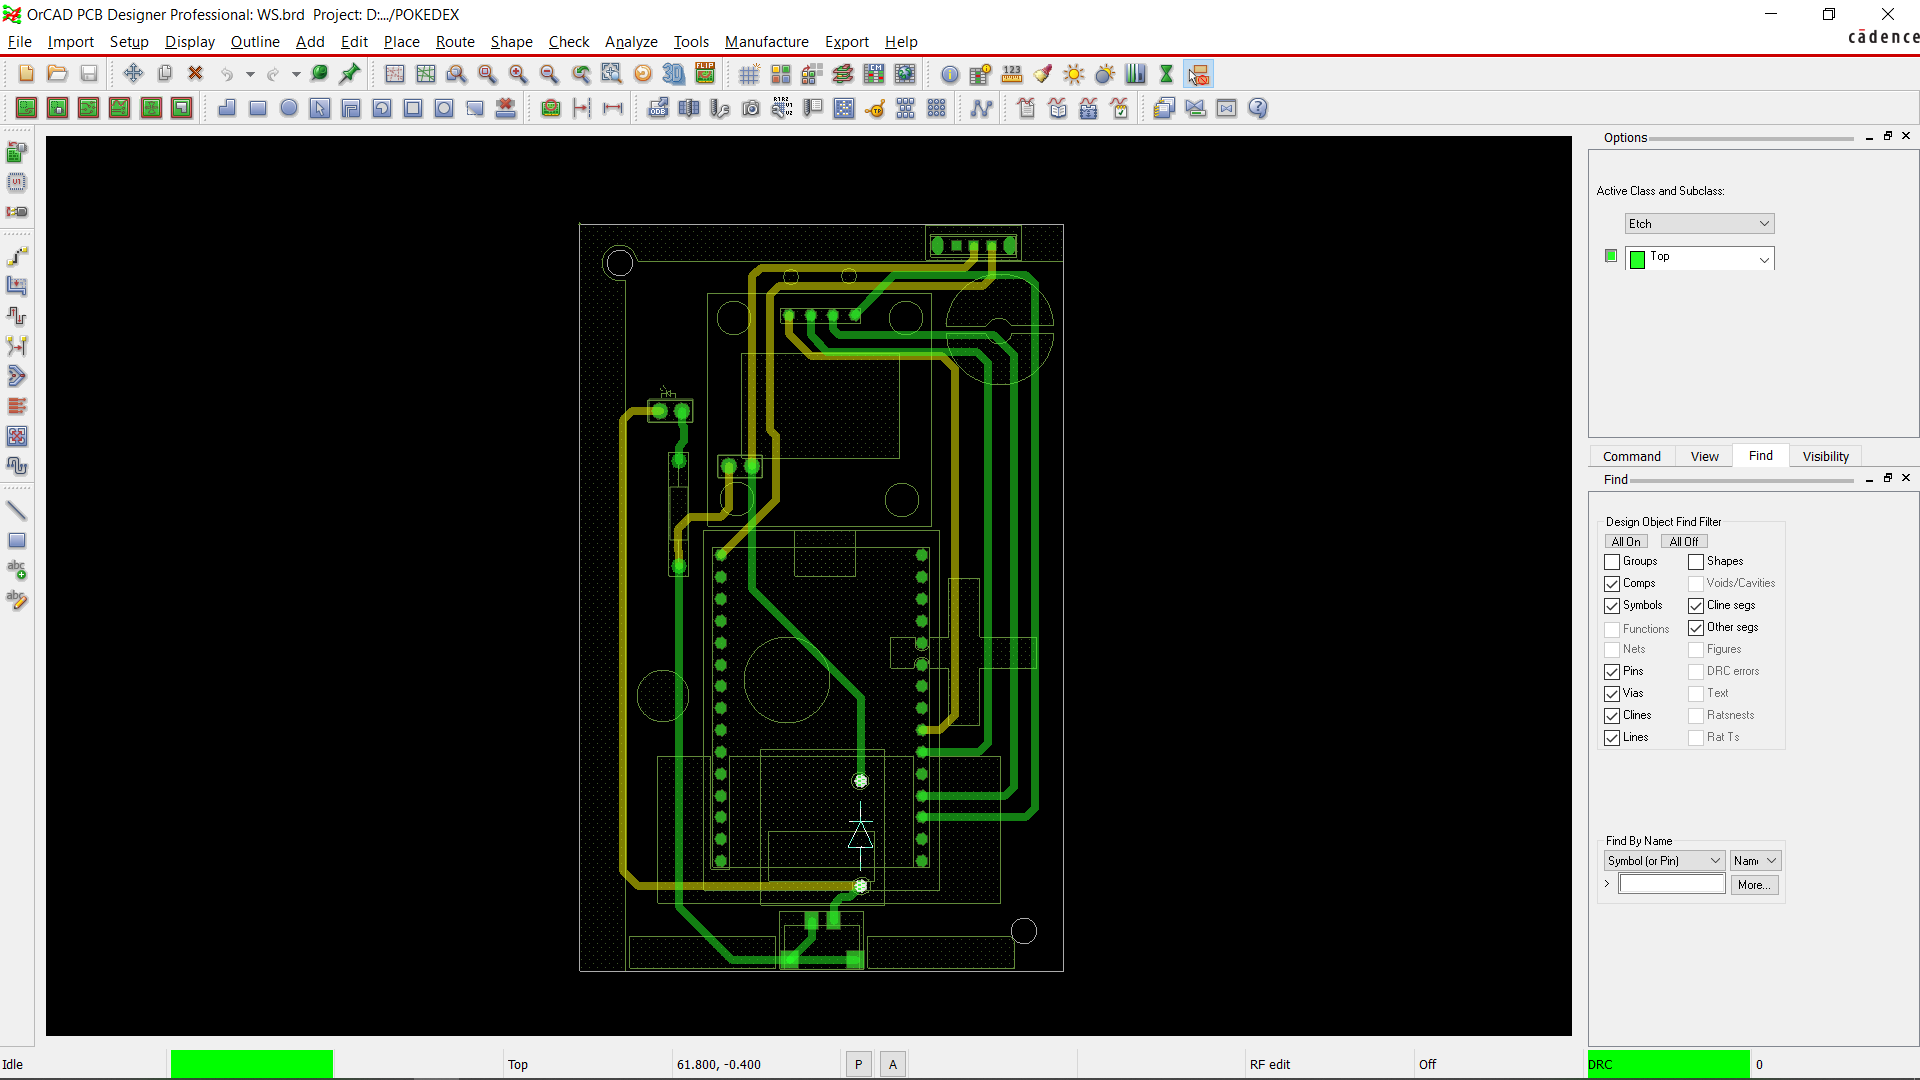Select the Move tool icon
Screen dimensions: 1920x1080
[133, 74]
